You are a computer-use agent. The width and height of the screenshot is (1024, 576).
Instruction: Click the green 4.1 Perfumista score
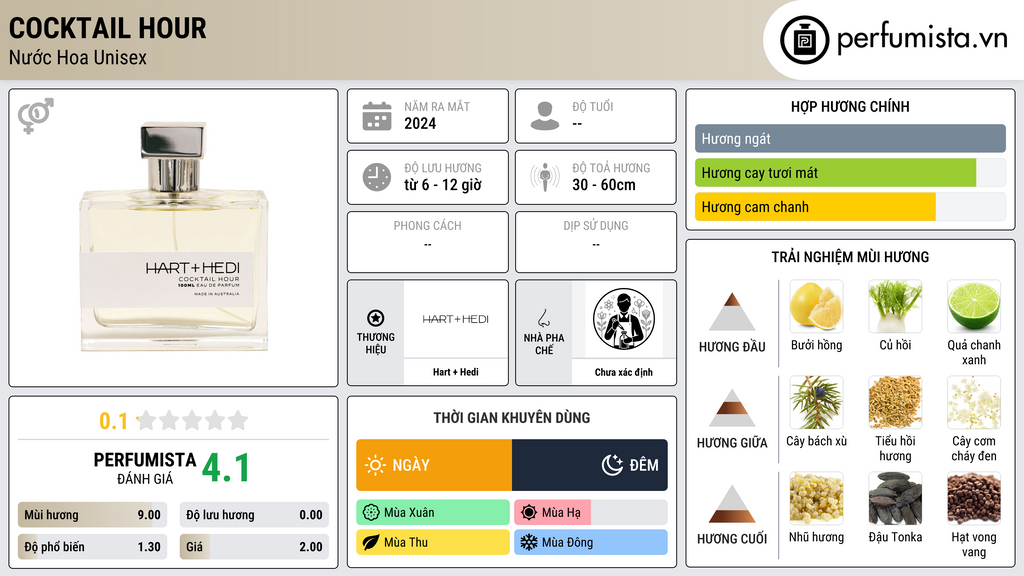point(226,468)
